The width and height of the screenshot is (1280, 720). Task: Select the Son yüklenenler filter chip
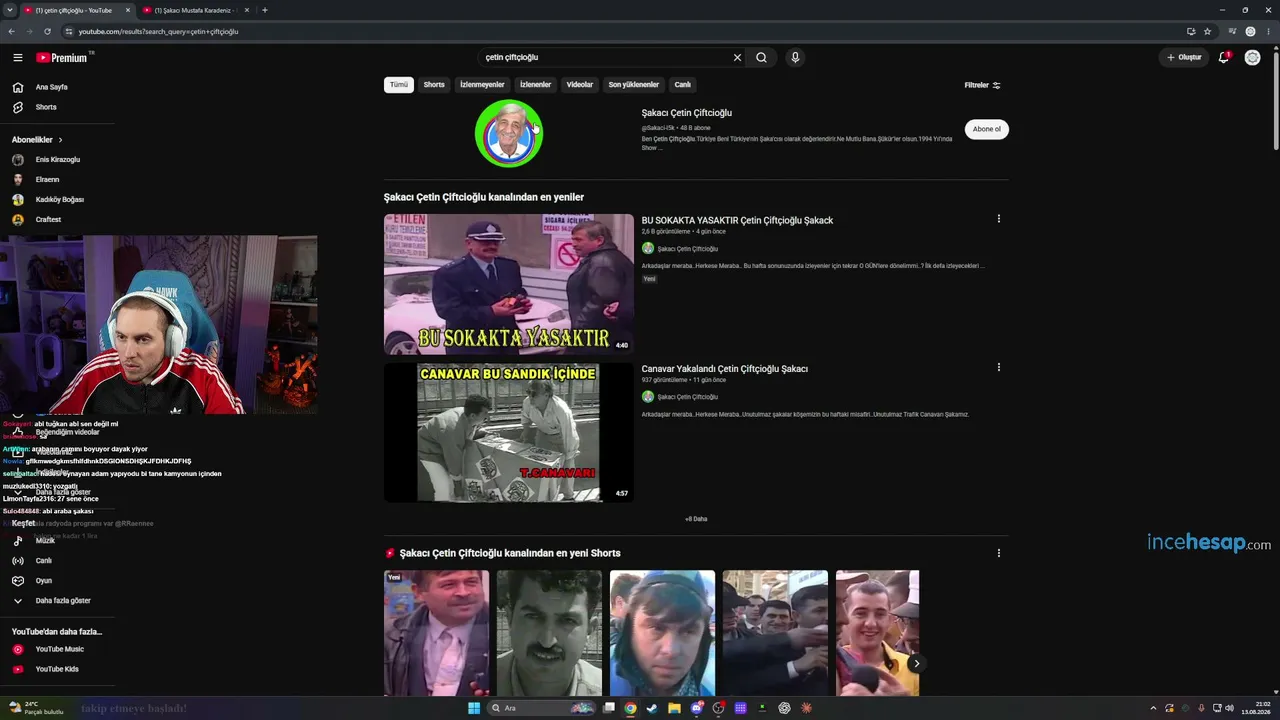point(634,85)
